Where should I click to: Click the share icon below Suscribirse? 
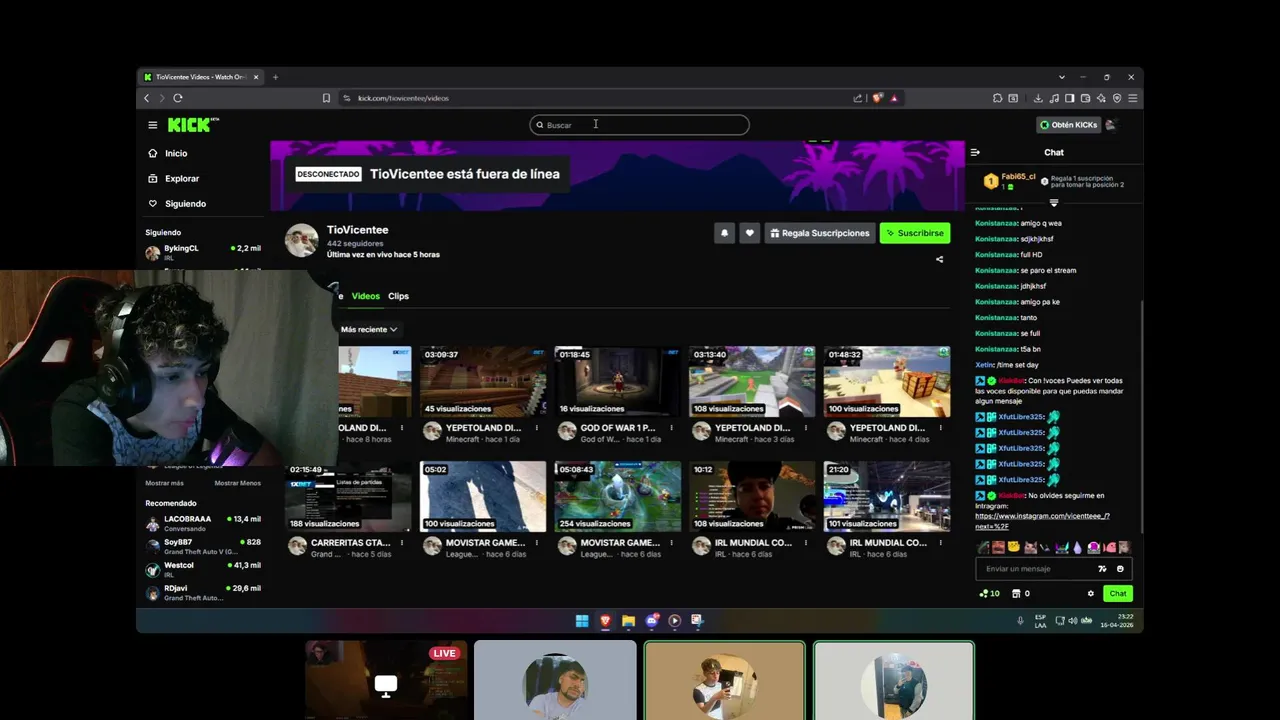(x=939, y=259)
